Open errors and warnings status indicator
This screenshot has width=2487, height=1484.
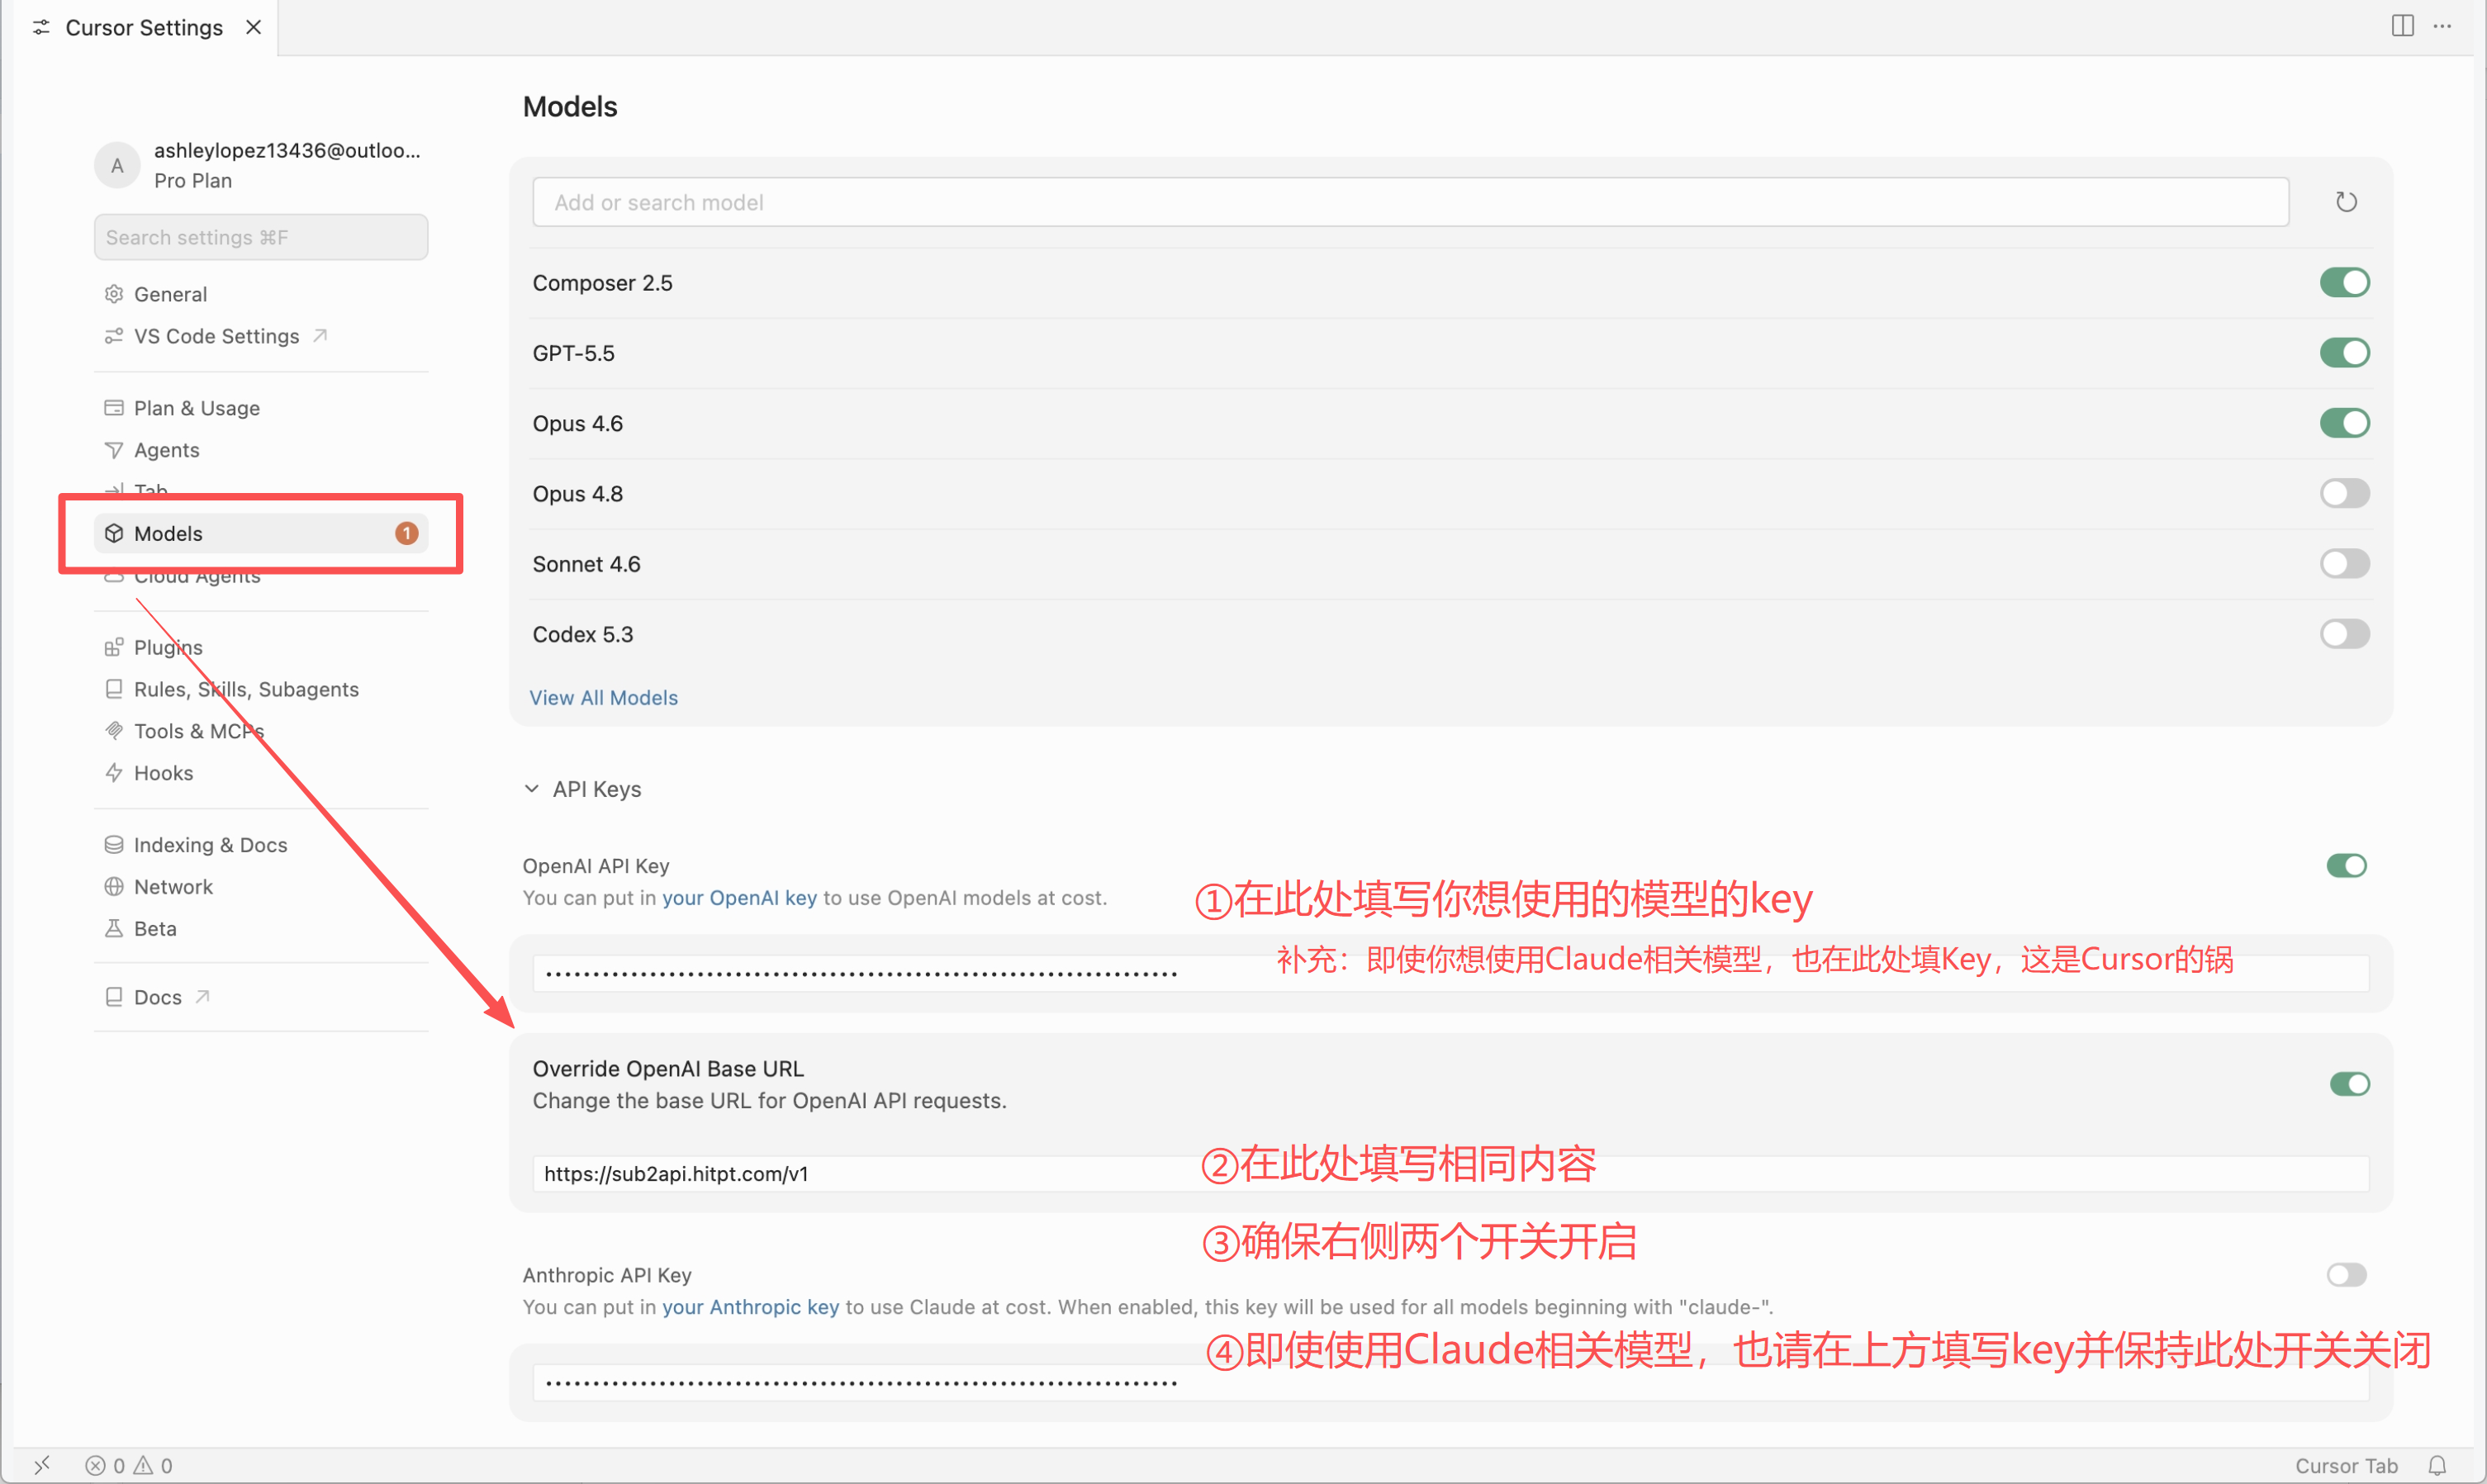(129, 1465)
